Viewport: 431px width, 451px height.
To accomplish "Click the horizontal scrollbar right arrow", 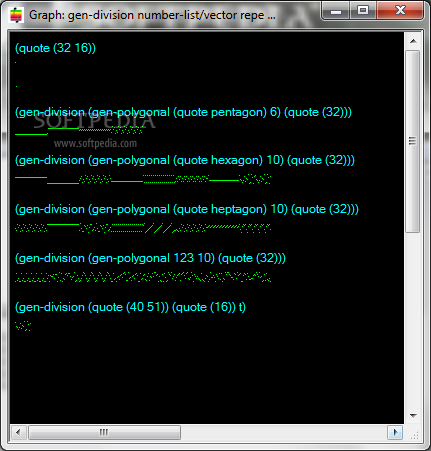I will coord(395,432).
